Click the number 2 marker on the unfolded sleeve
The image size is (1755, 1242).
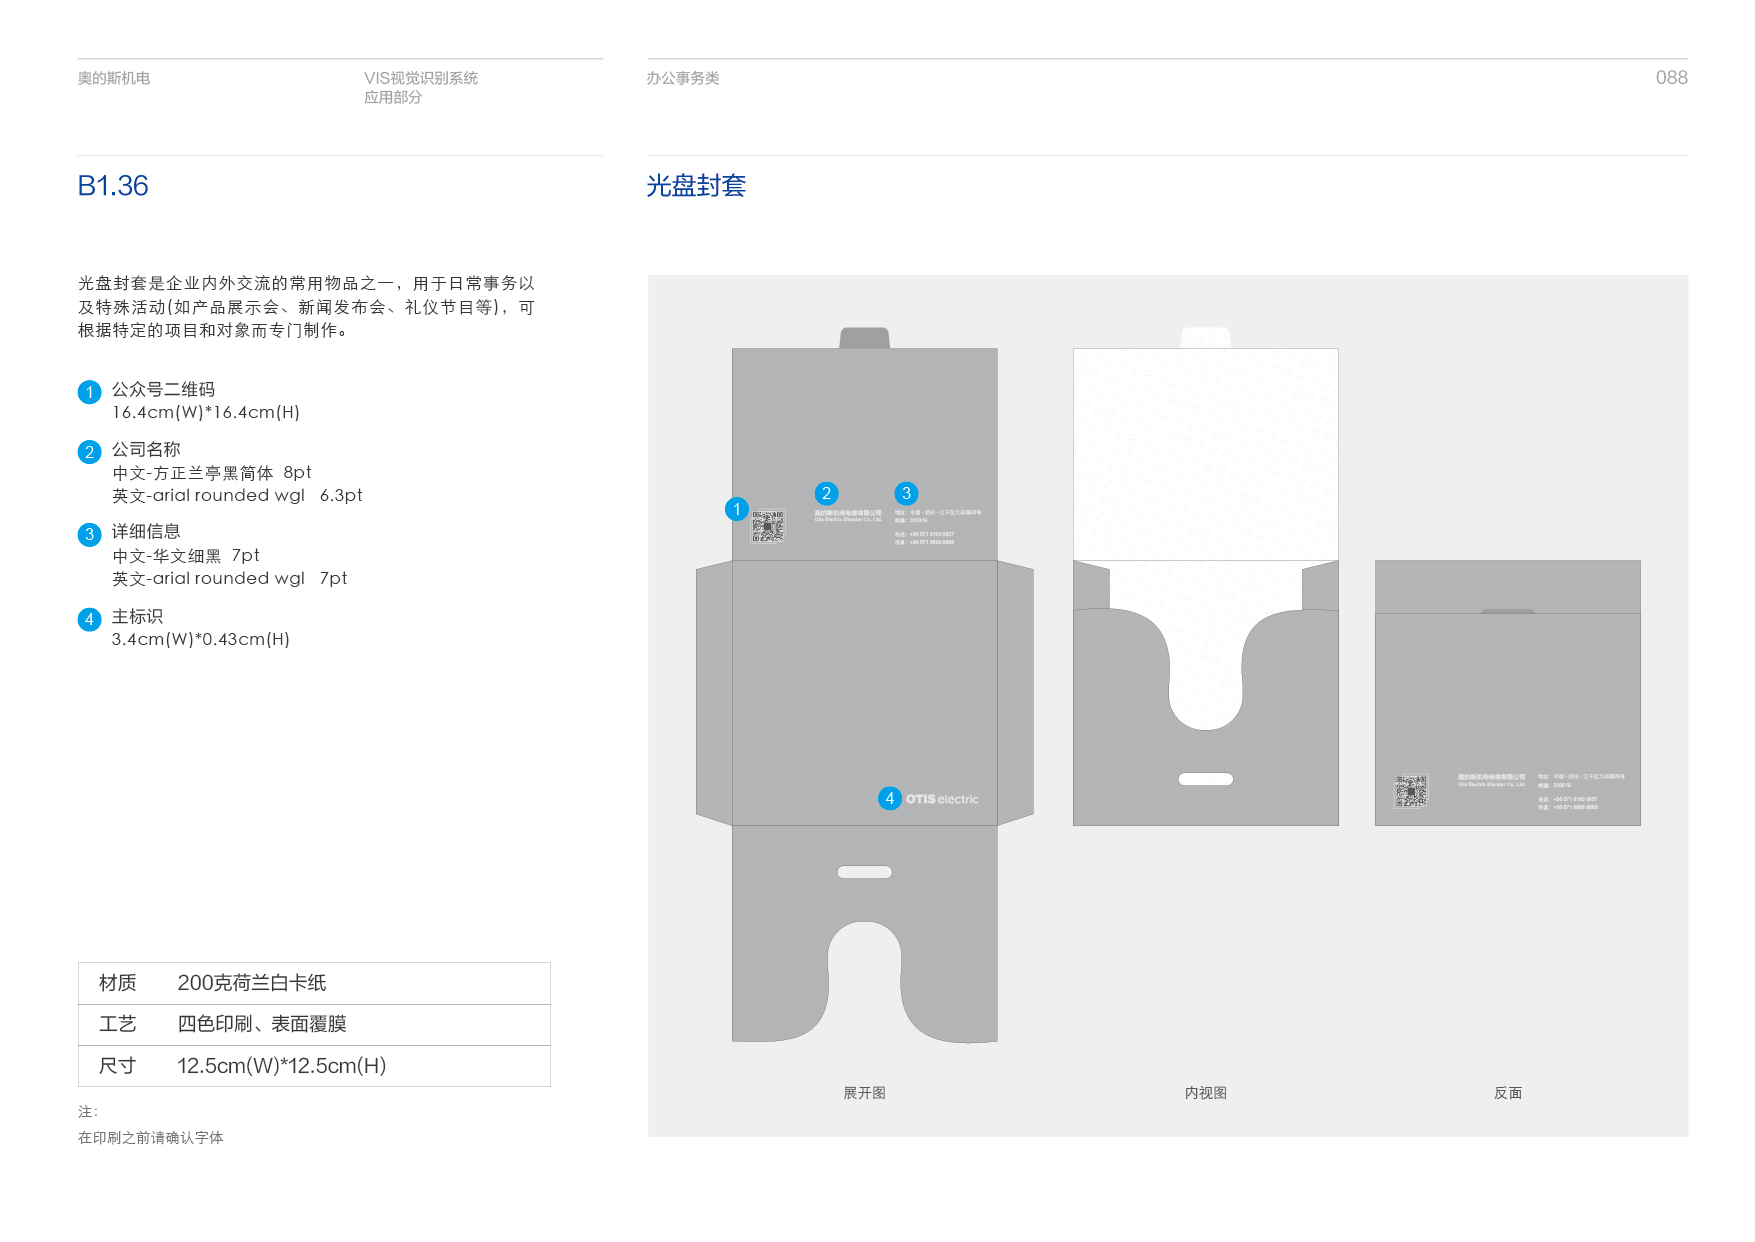[826, 493]
